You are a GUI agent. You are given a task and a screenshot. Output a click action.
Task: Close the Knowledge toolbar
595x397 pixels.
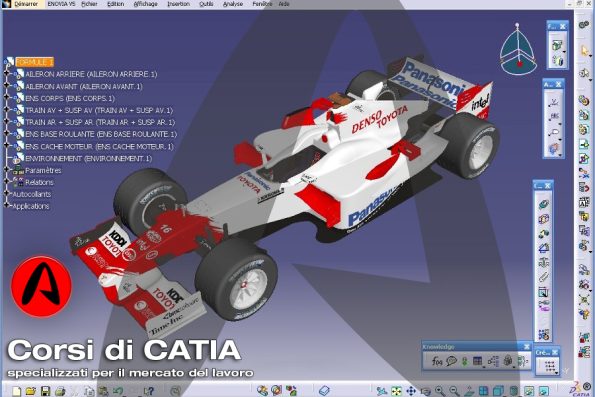(x=527, y=347)
